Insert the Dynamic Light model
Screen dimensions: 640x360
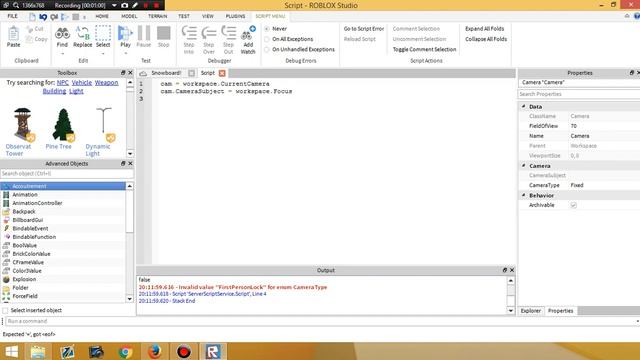[104, 124]
